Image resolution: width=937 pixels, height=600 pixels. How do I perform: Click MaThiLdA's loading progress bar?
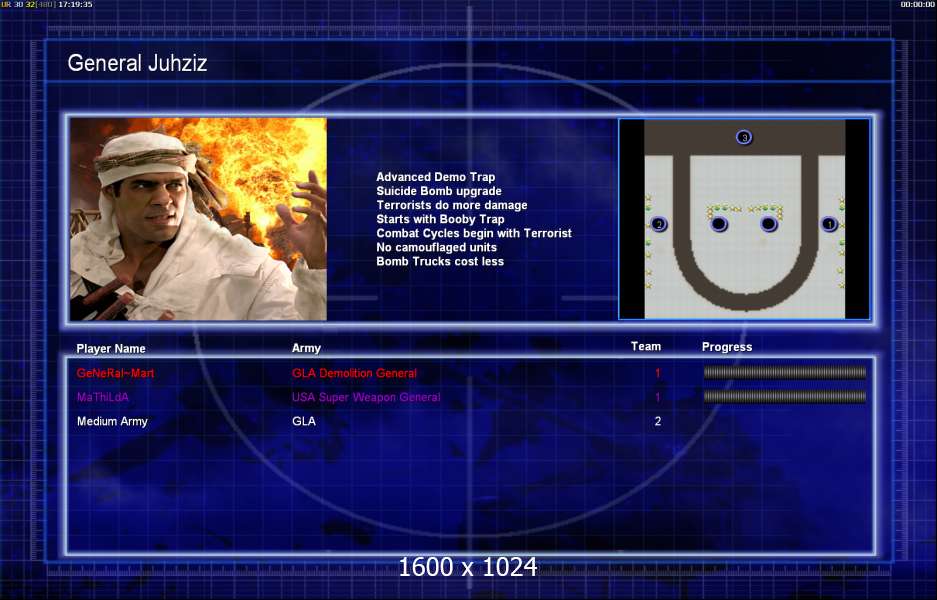click(x=784, y=397)
